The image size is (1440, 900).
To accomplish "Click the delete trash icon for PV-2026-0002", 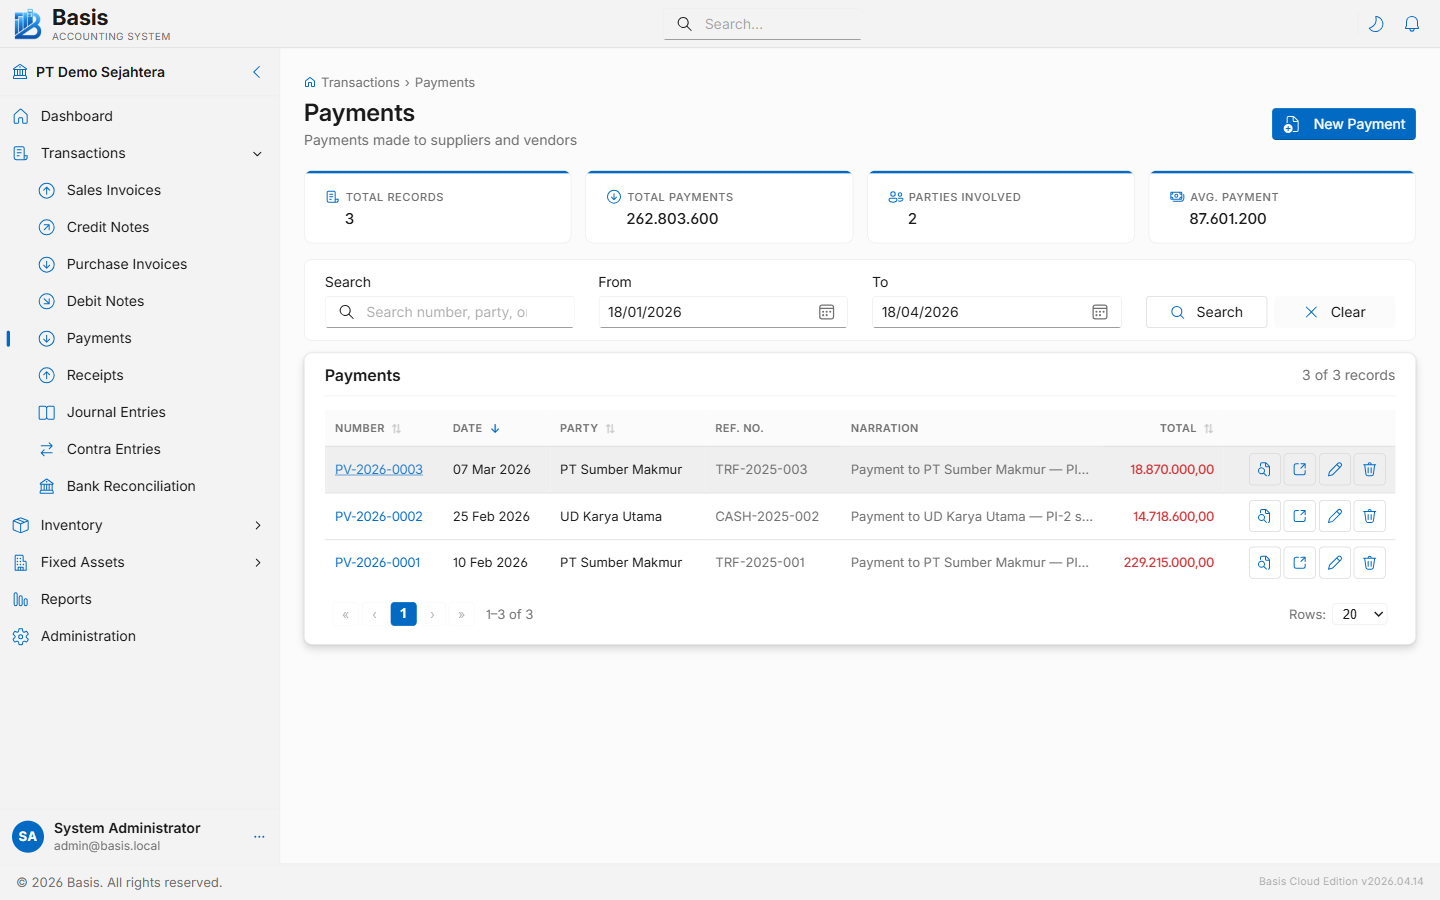I will click(x=1369, y=516).
